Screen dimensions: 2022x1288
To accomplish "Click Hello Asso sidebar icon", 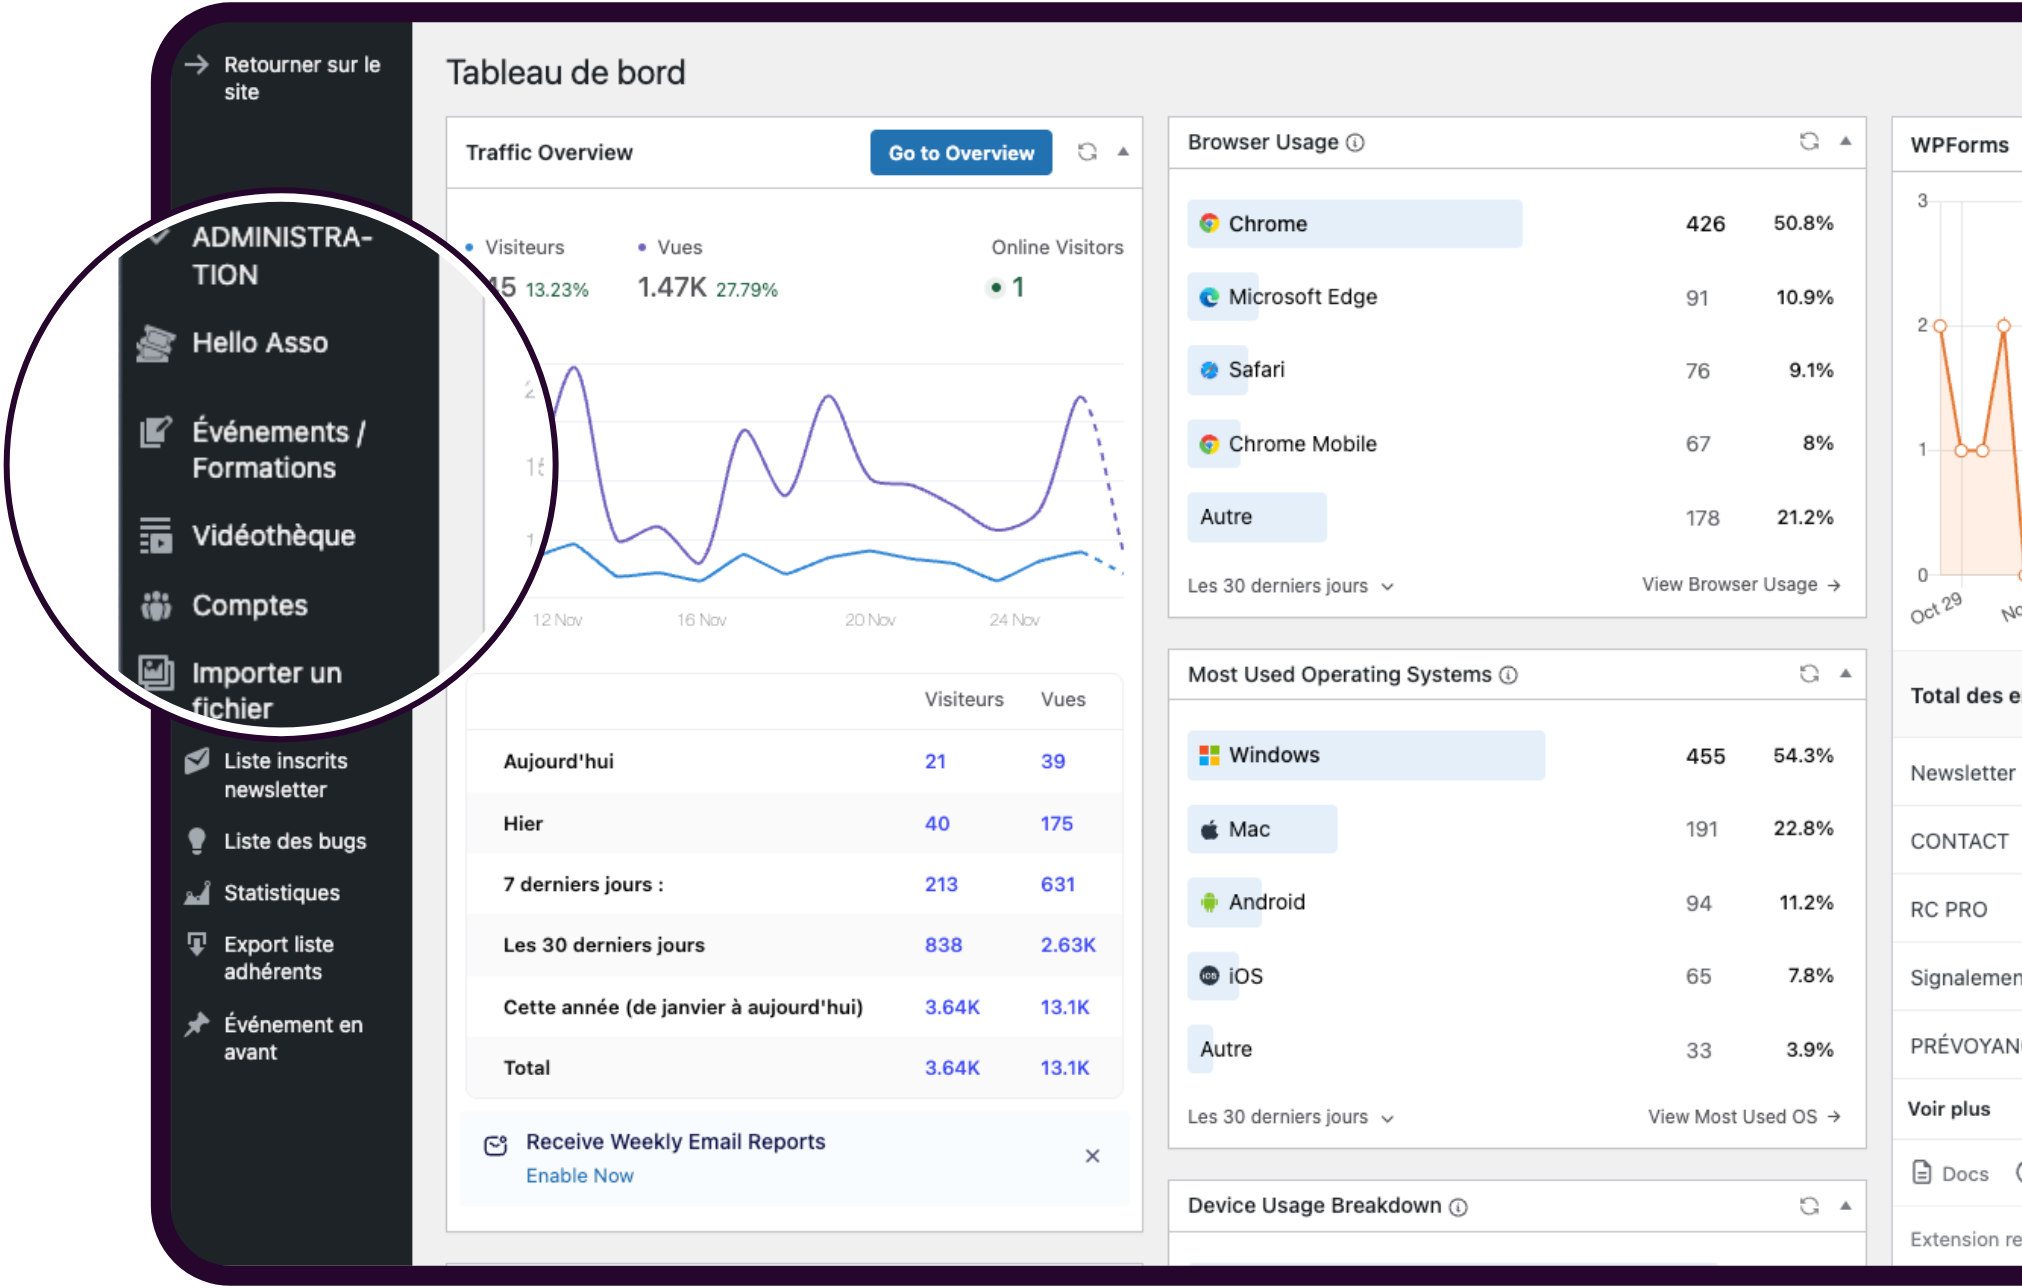I will click(156, 343).
